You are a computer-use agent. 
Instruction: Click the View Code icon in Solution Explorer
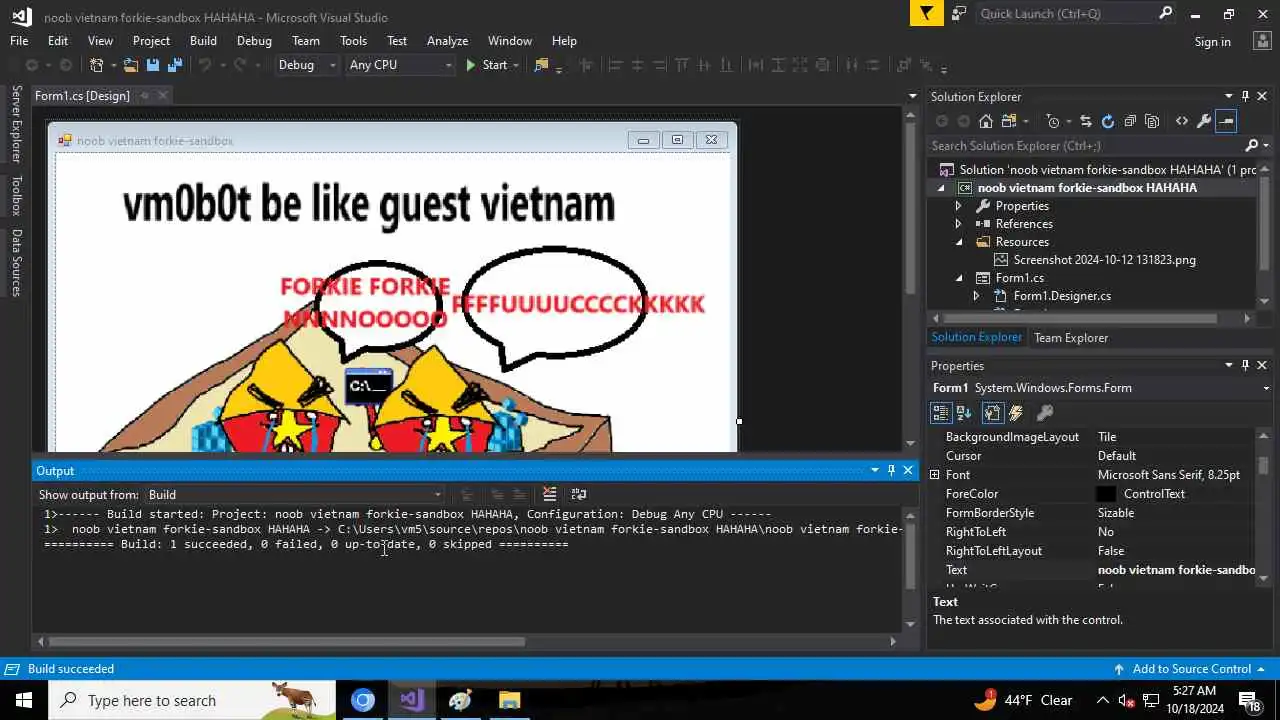(1182, 121)
